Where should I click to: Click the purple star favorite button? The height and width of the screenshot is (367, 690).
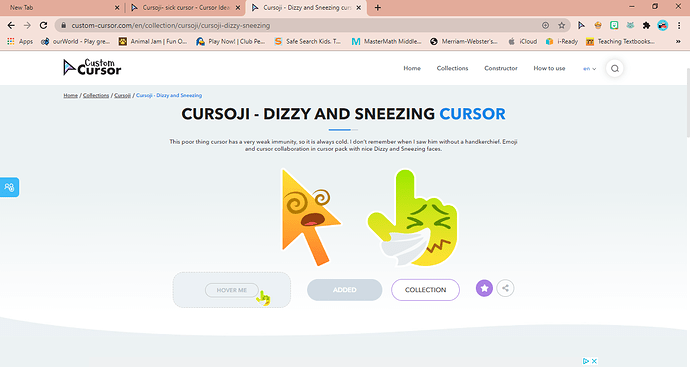[484, 288]
